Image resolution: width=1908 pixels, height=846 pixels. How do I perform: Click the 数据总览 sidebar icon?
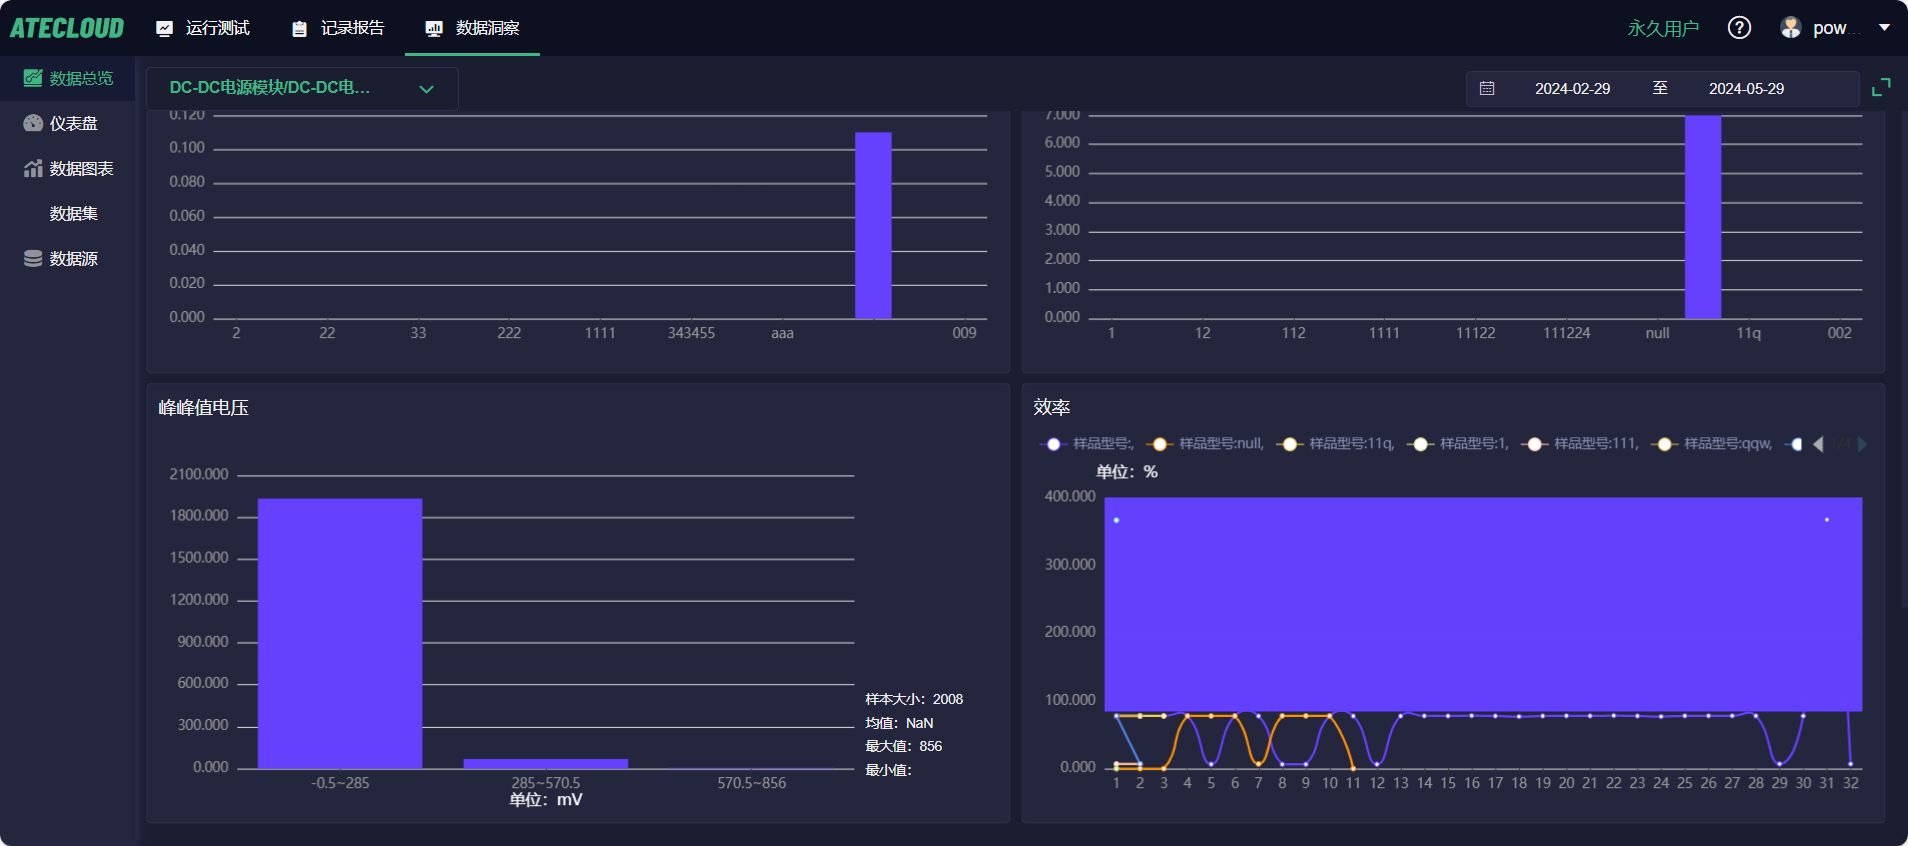33,78
